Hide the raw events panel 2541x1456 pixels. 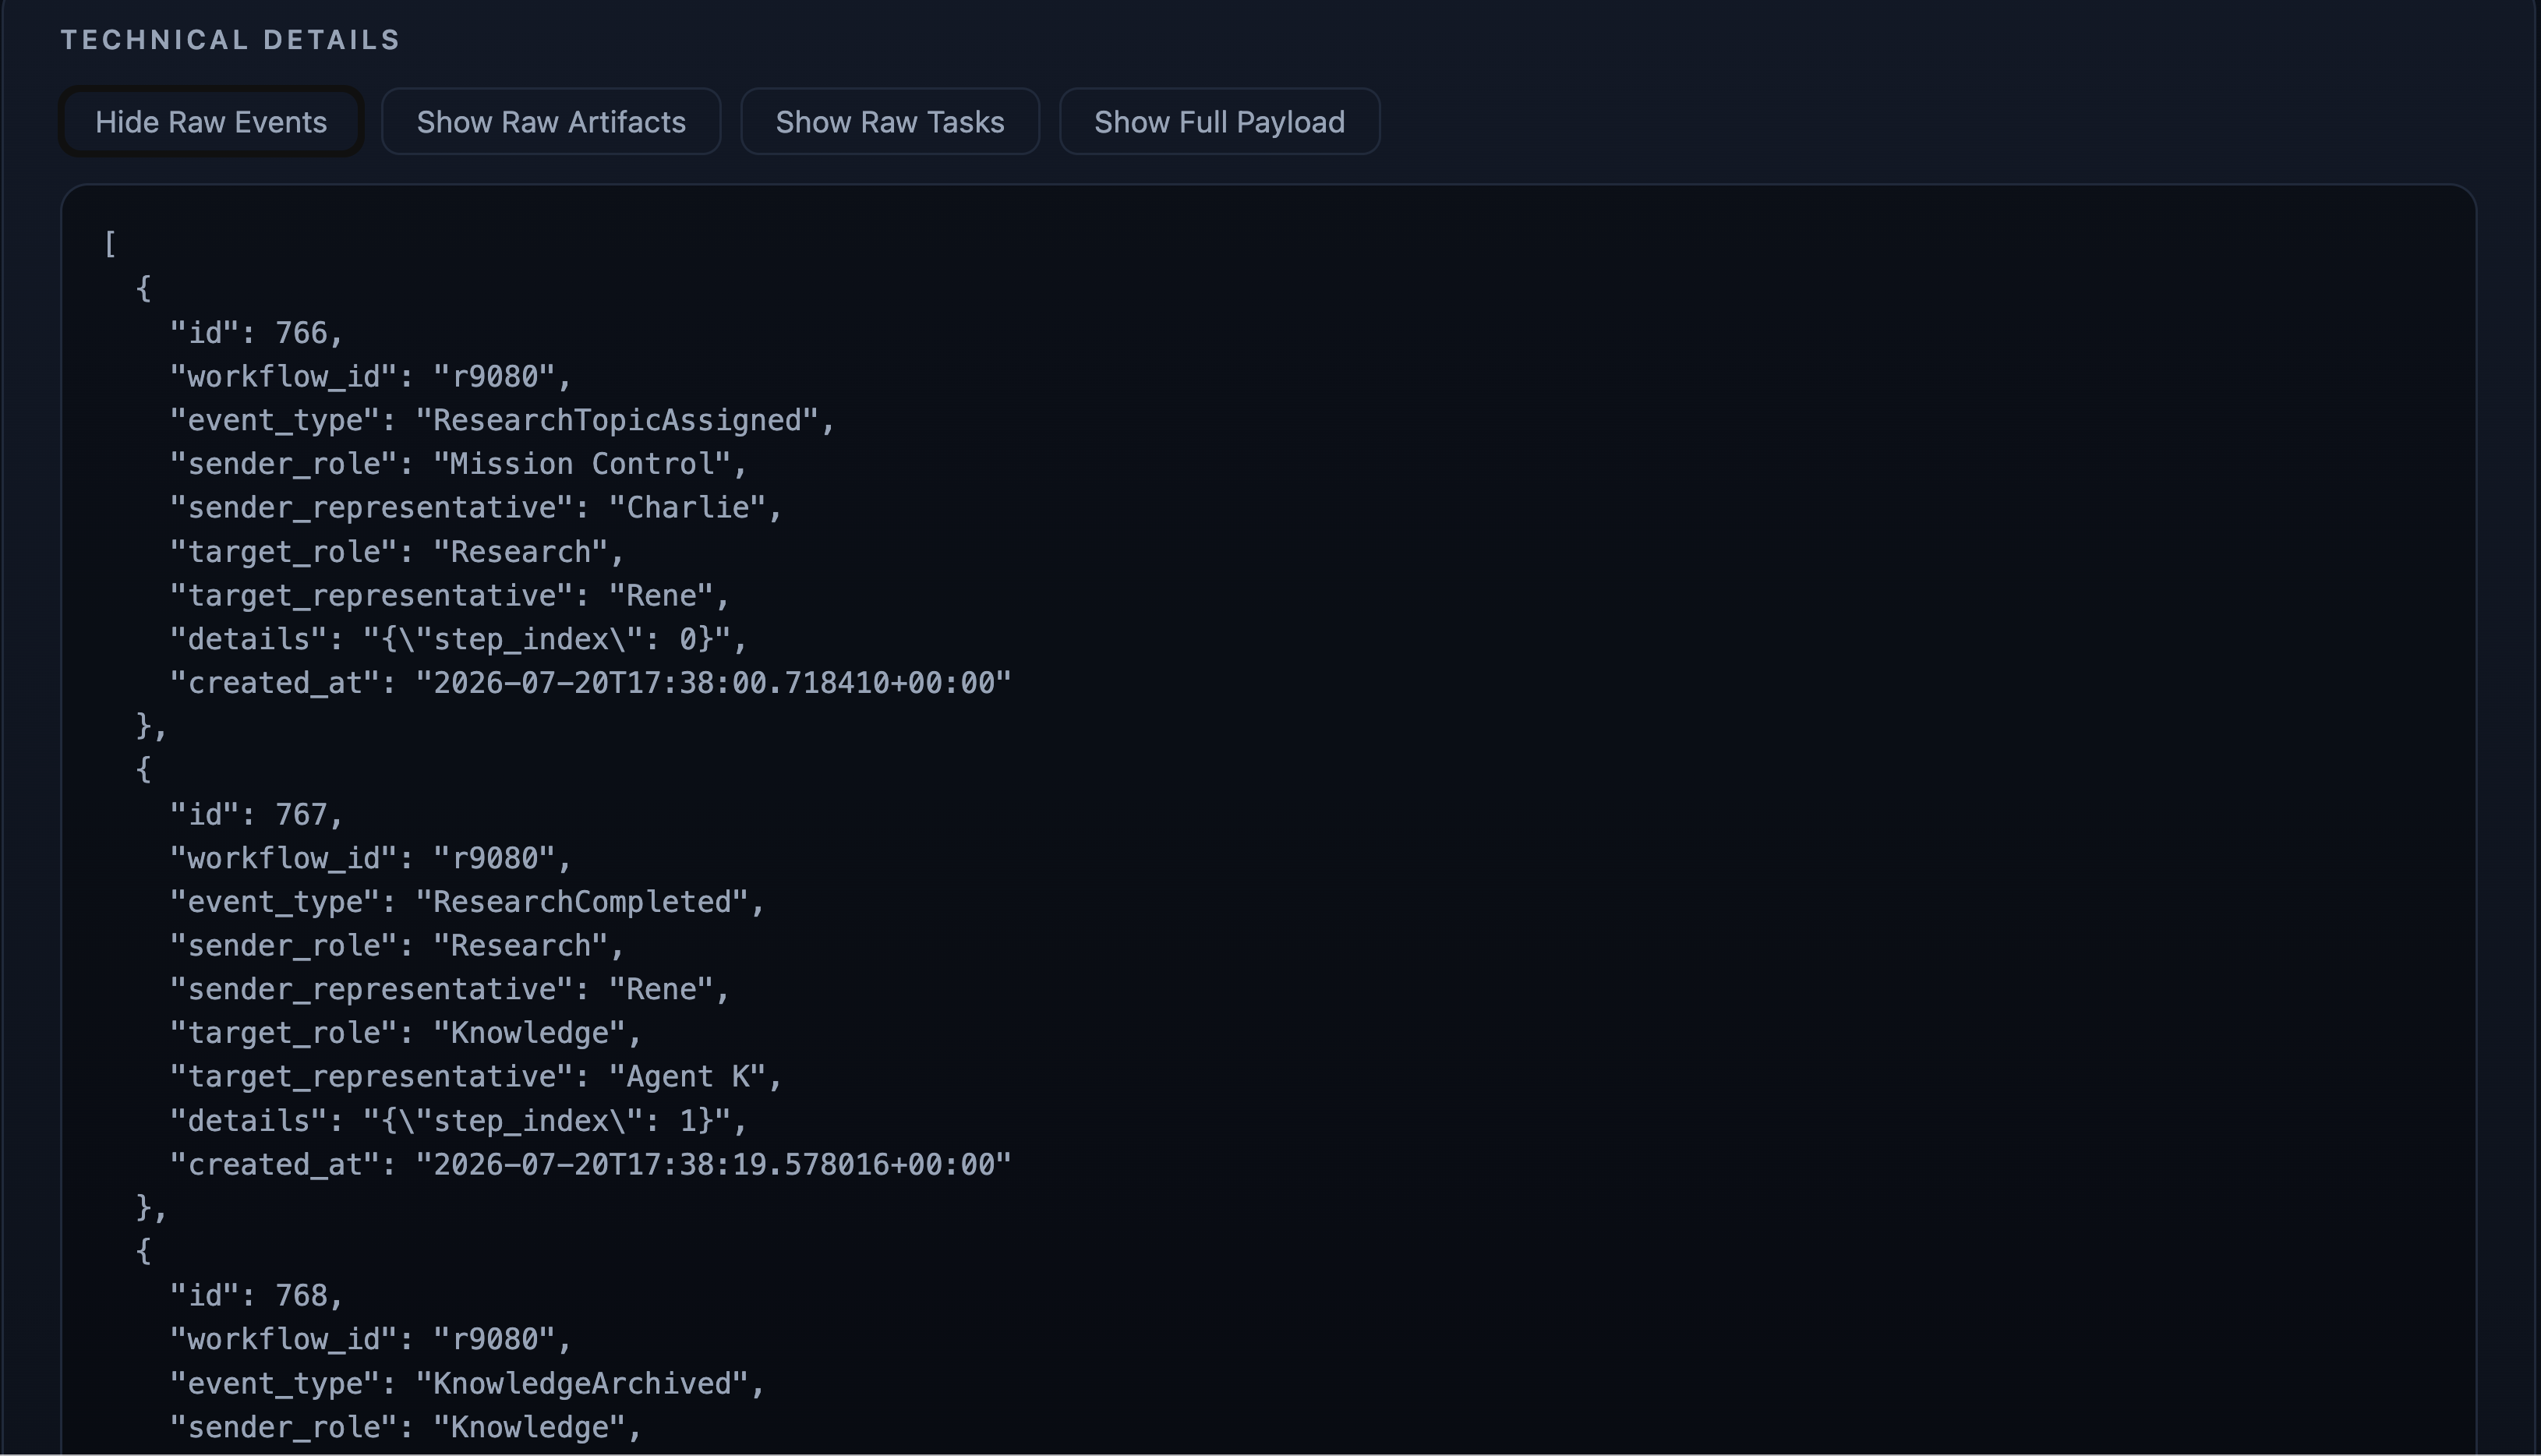[x=211, y=122]
